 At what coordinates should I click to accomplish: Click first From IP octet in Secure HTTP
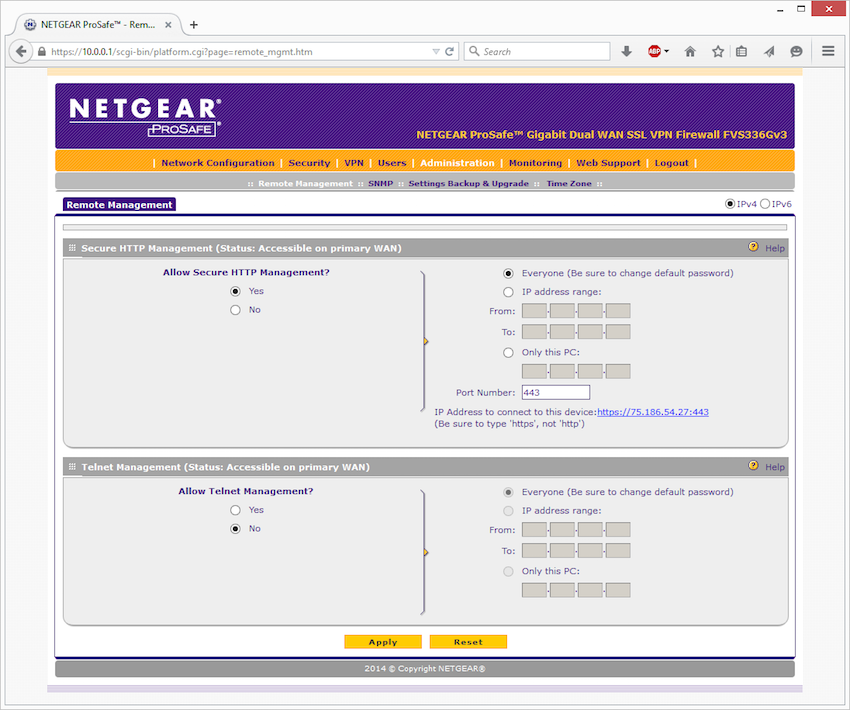pos(535,311)
